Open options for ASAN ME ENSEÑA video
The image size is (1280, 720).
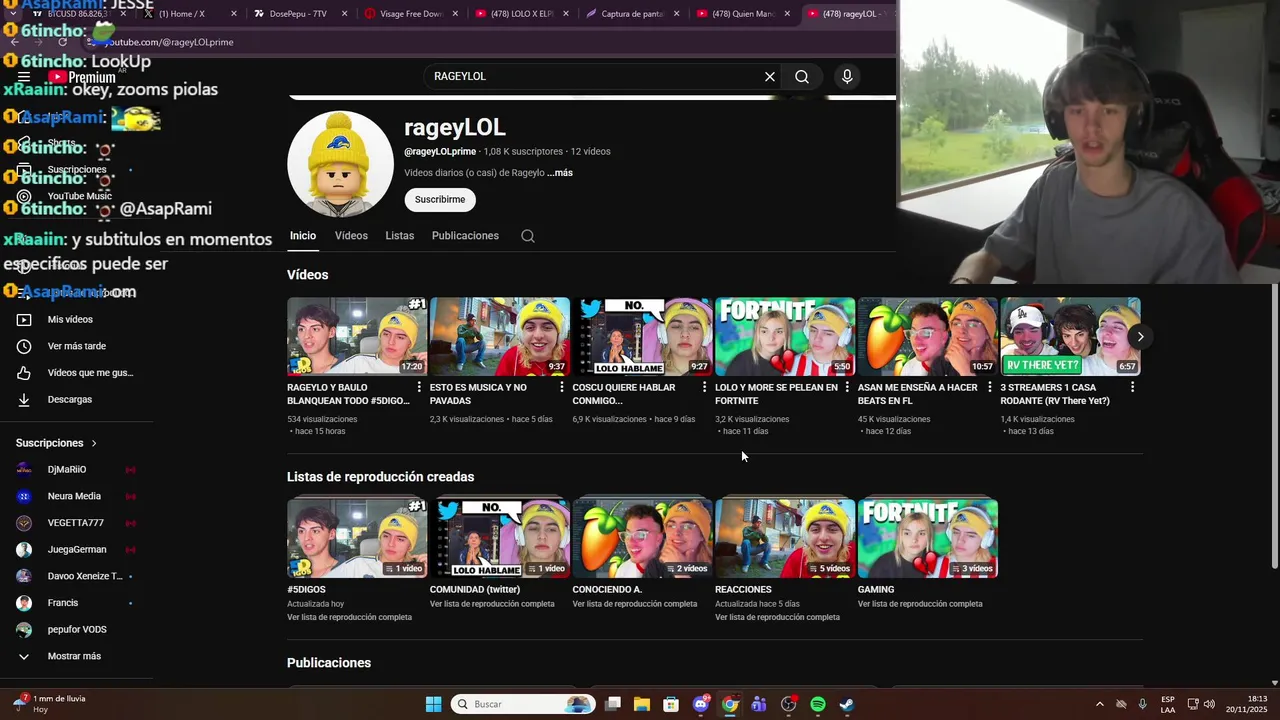pos(990,387)
